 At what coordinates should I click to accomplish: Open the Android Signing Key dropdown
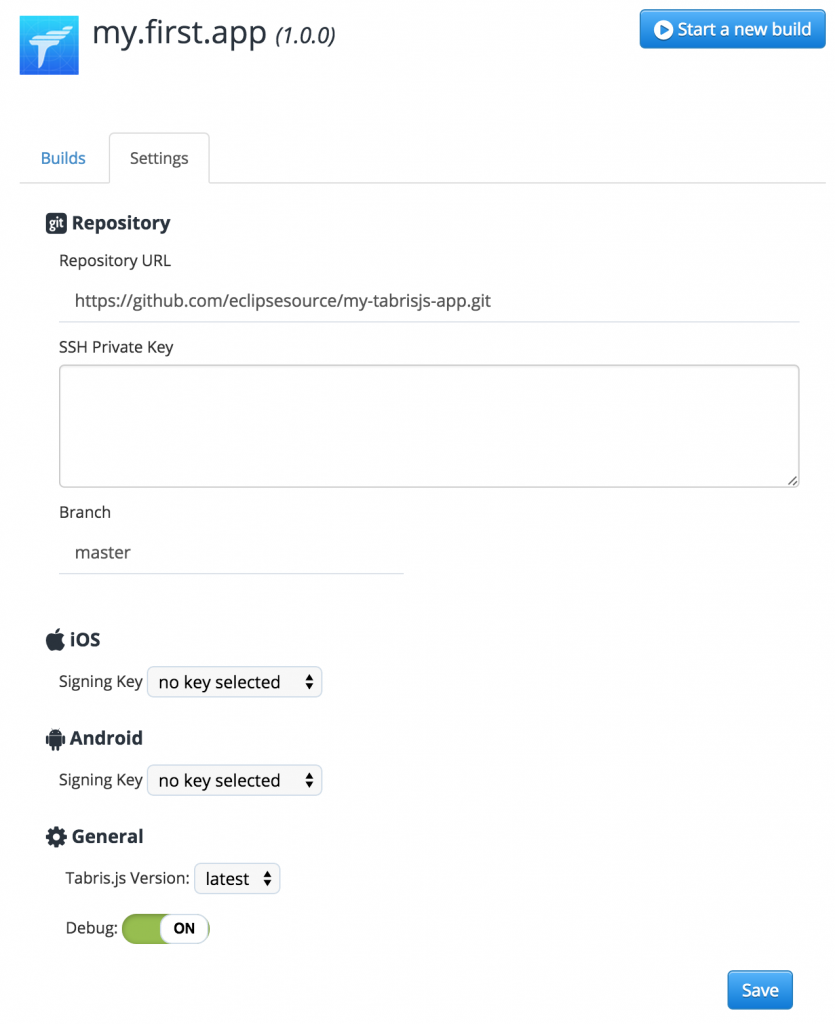[235, 780]
